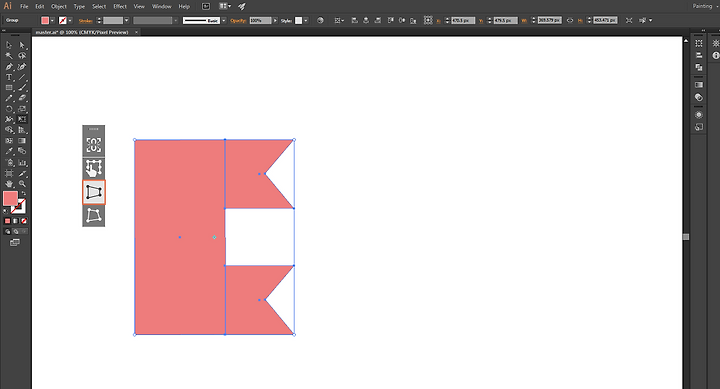
Task: Toggle Constrain in the Free Transform widget
Action: coord(94,145)
